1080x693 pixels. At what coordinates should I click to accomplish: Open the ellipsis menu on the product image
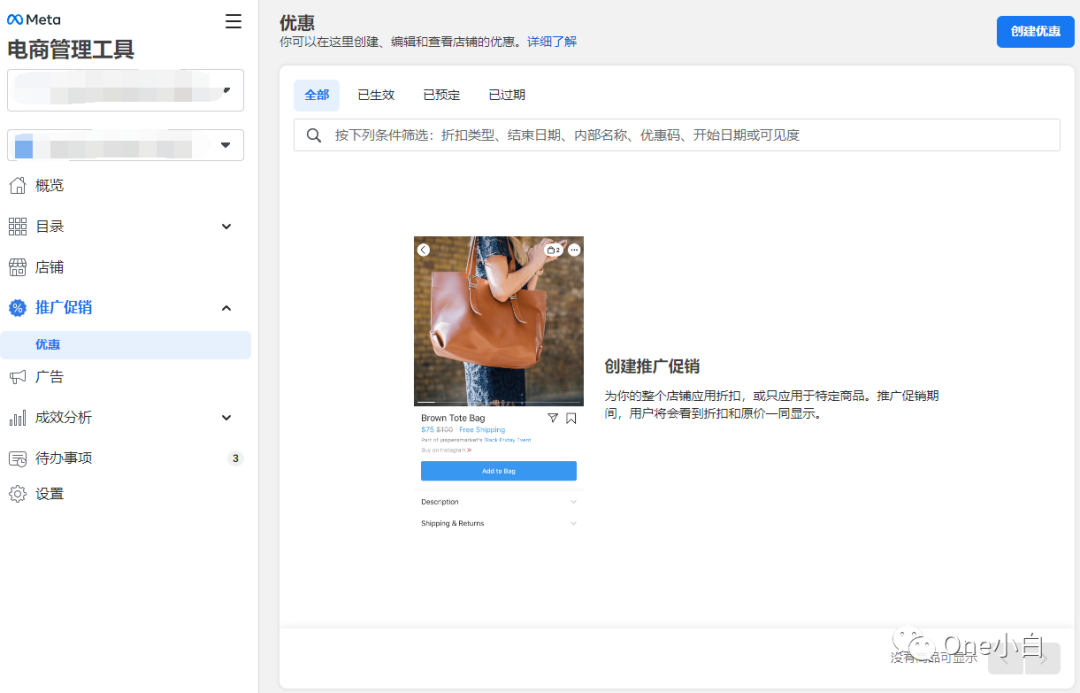[573, 250]
